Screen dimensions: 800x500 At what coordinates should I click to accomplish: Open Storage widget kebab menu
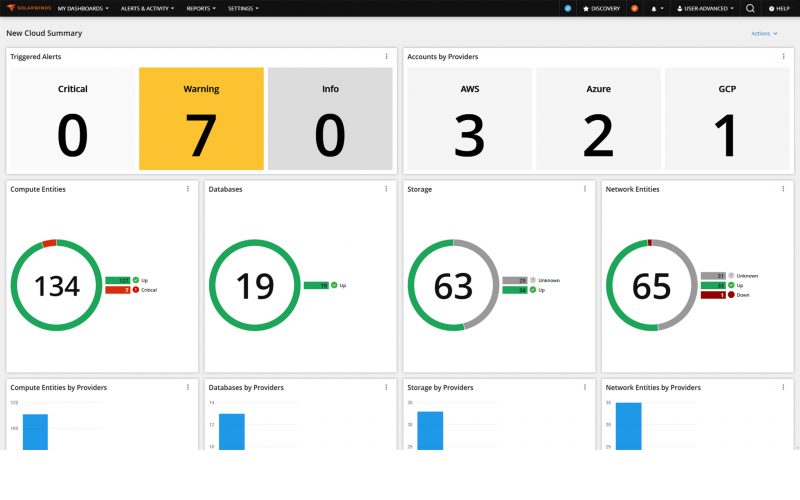point(585,189)
